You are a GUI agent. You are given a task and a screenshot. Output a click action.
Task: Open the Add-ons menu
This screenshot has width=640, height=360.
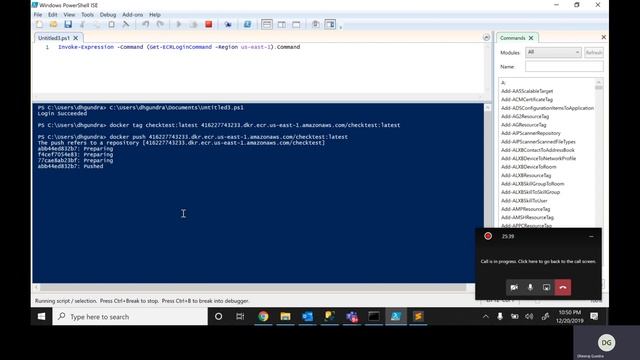[133, 15]
